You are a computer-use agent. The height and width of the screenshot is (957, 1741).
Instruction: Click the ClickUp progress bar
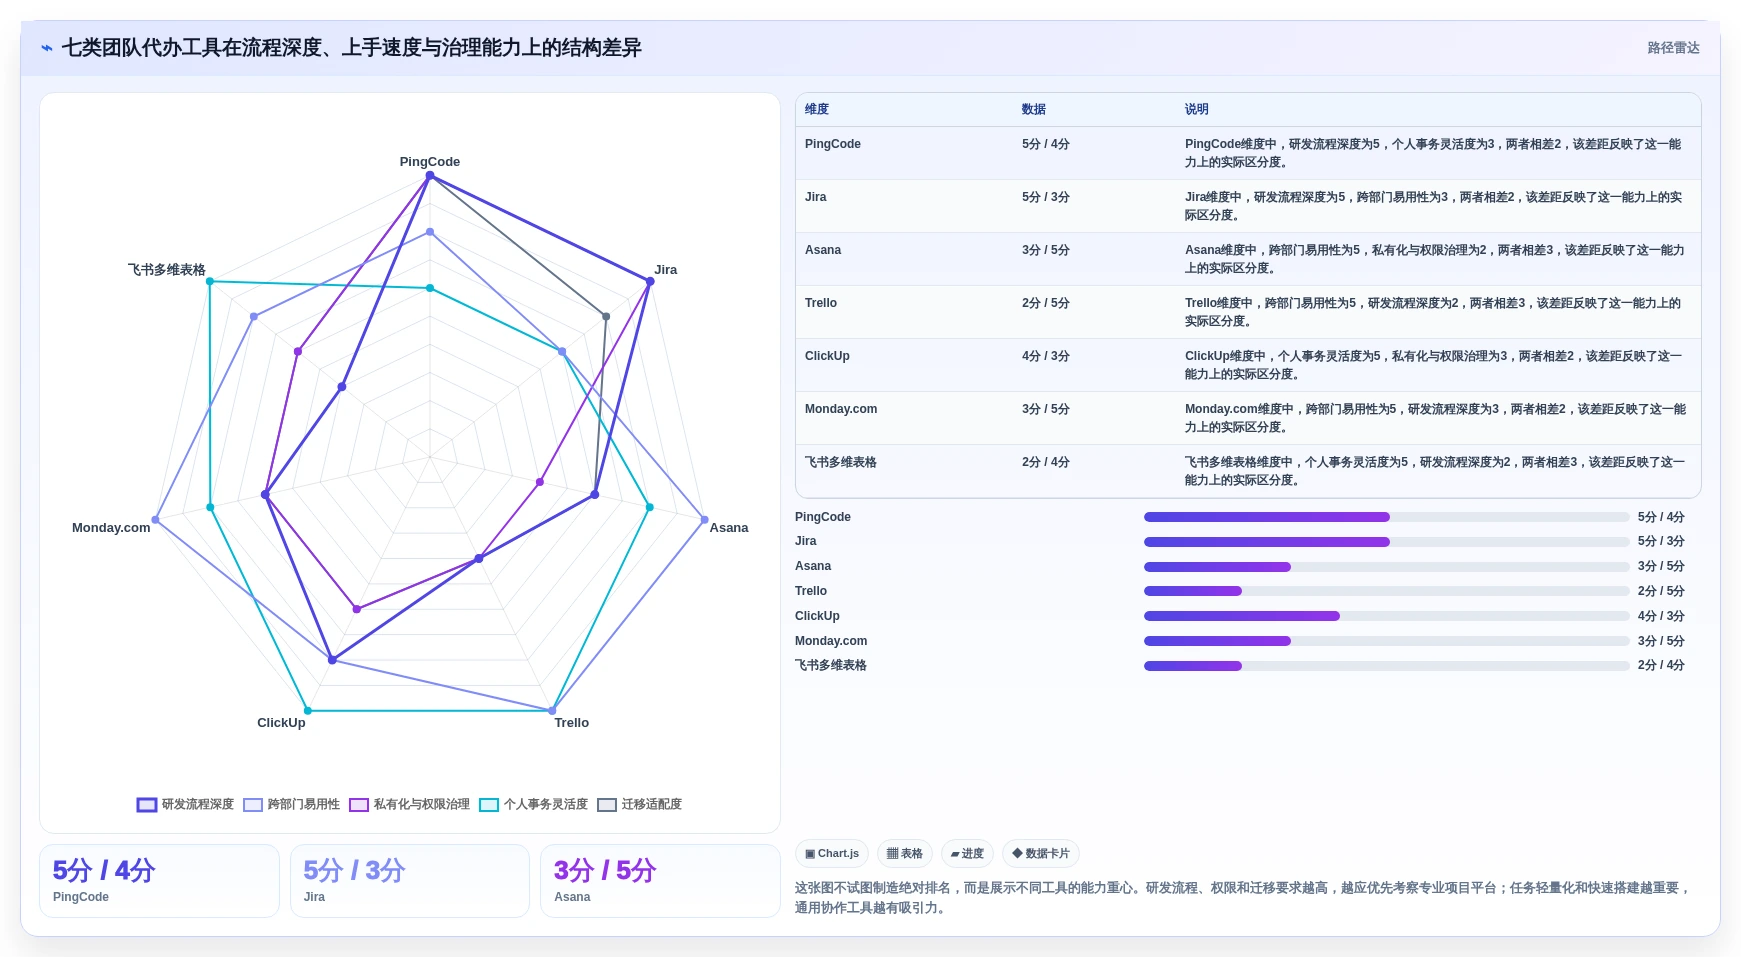(x=1387, y=616)
